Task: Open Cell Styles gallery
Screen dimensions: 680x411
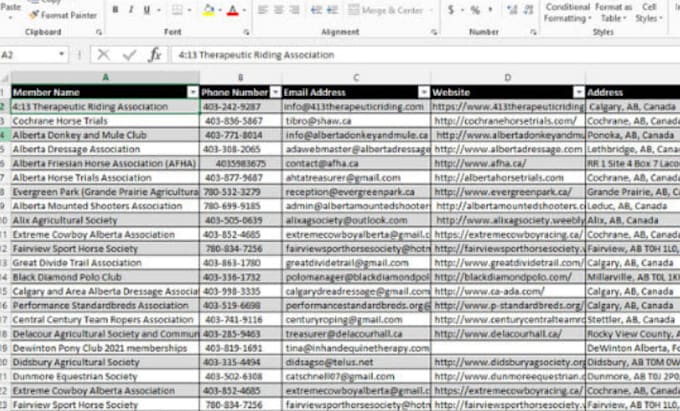Action: pyautogui.click(x=649, y=12)
